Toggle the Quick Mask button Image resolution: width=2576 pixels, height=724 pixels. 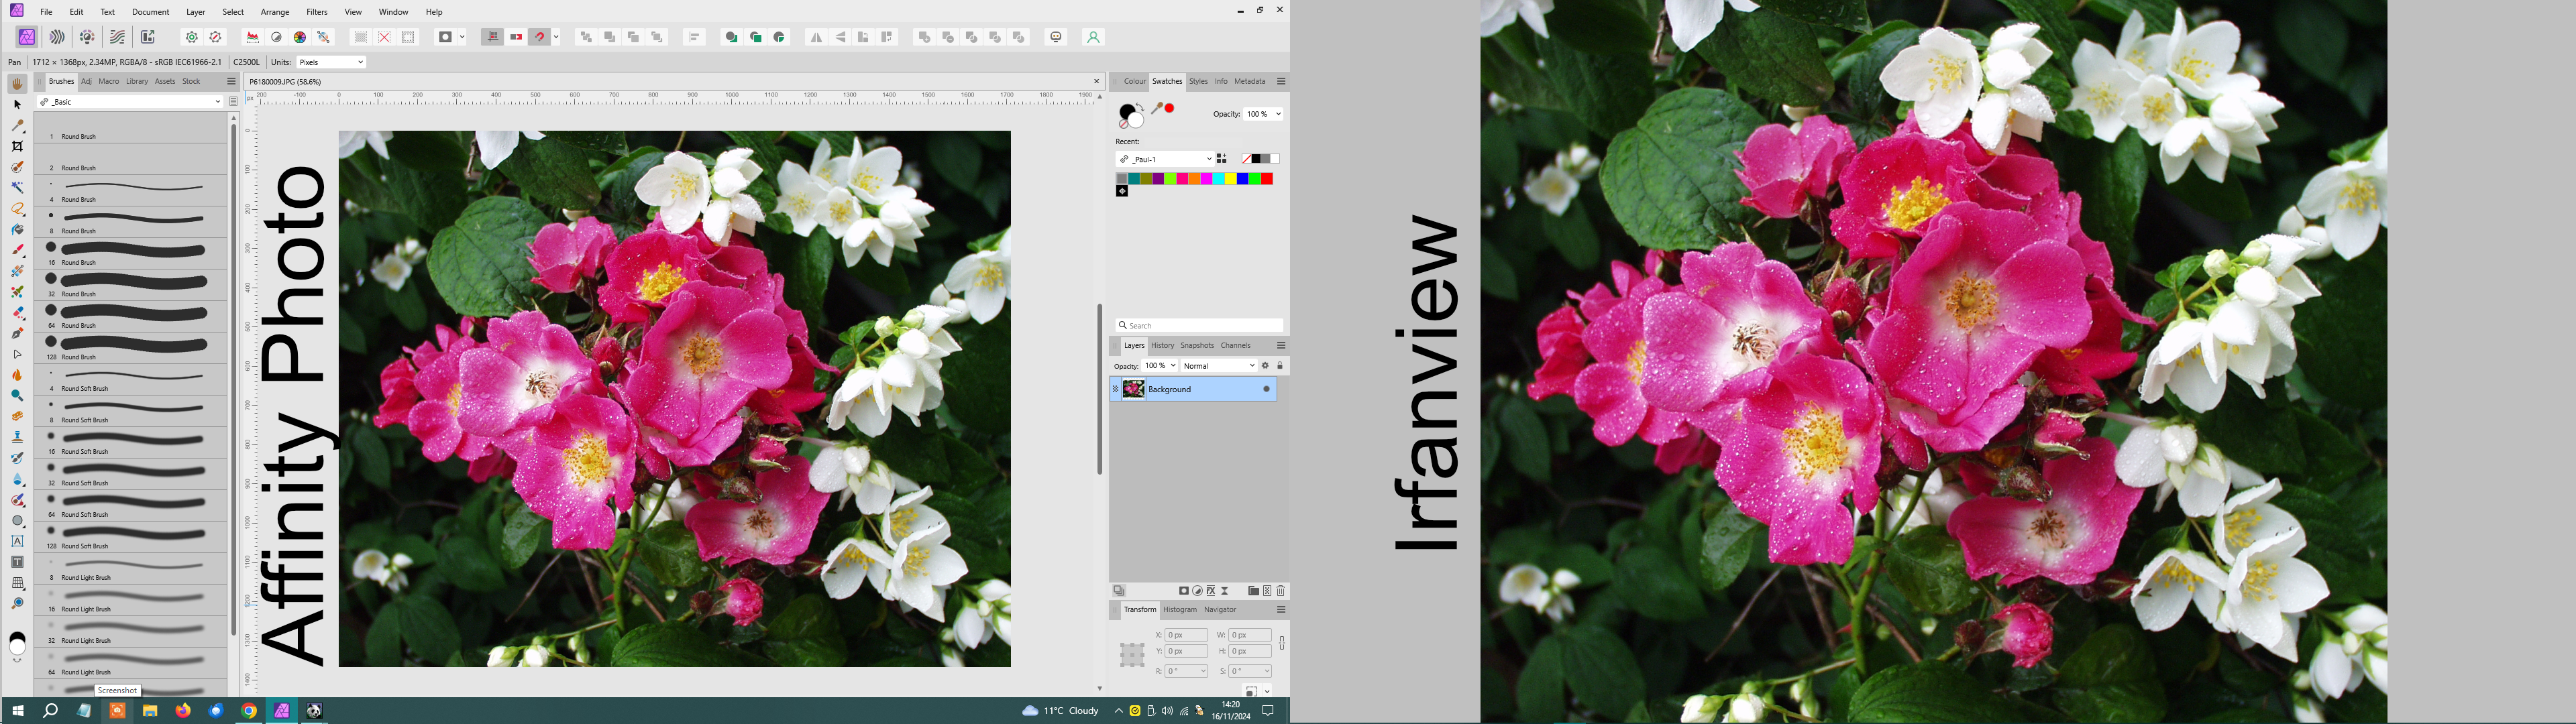click(445, 37)
